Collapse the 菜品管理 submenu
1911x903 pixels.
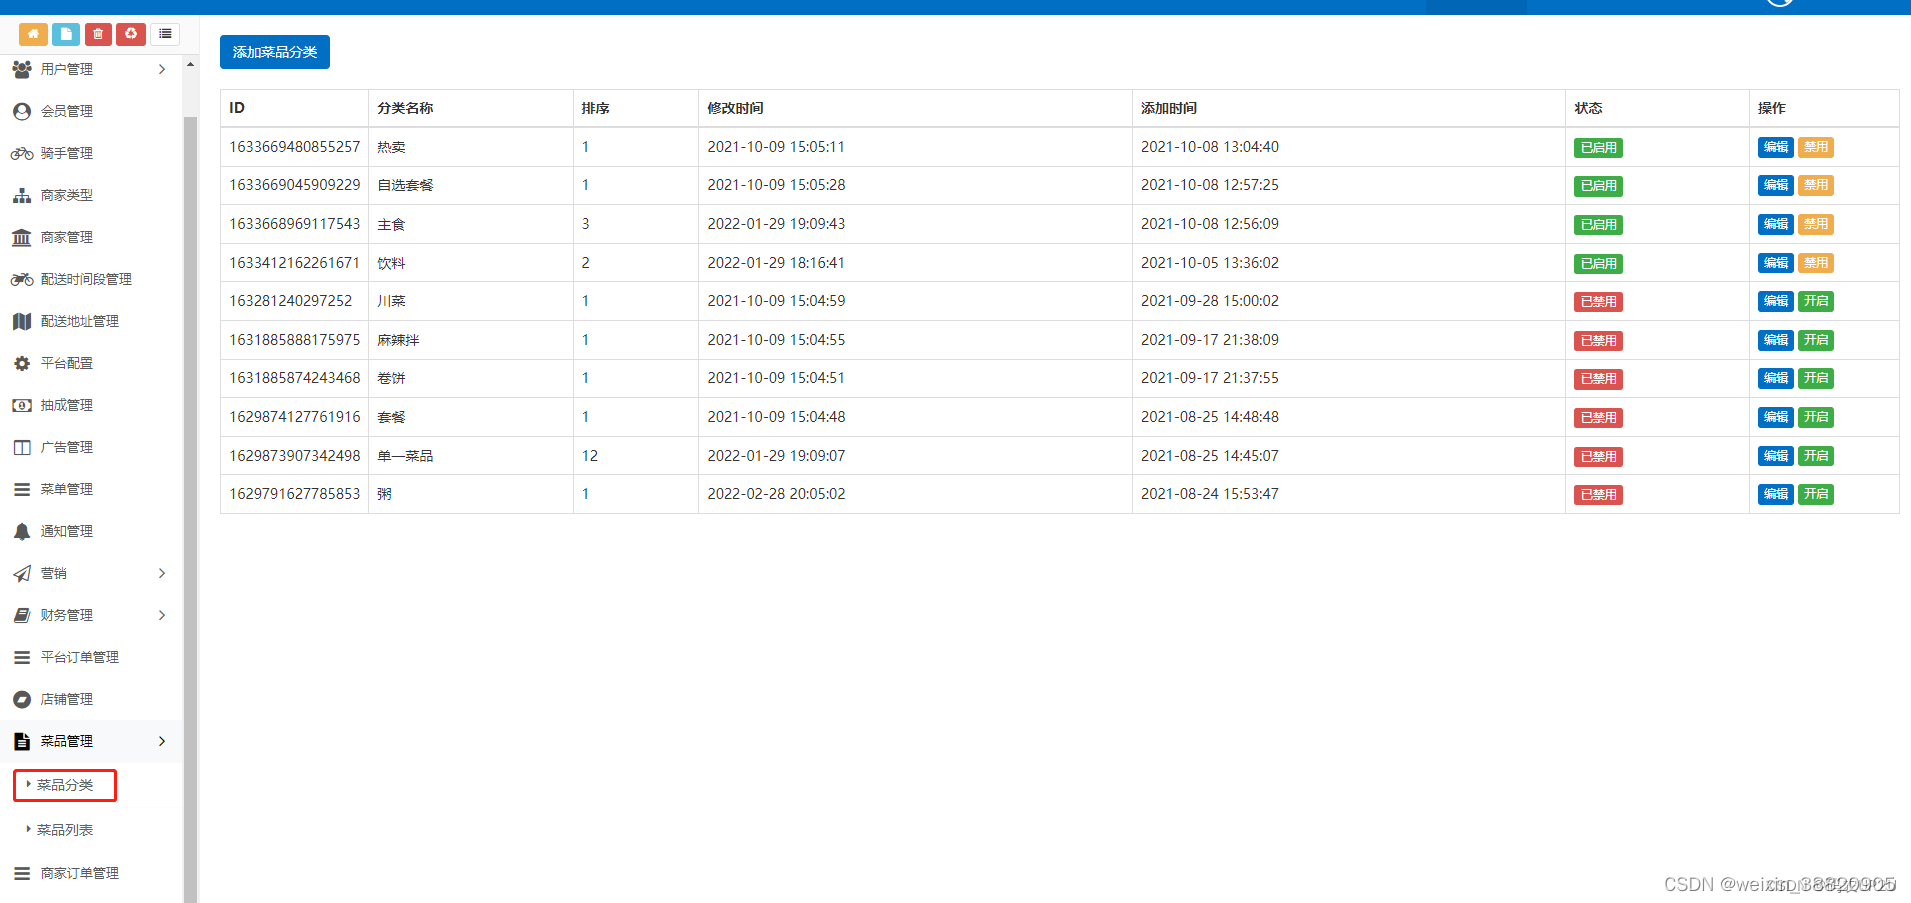[x=161, y=741]
